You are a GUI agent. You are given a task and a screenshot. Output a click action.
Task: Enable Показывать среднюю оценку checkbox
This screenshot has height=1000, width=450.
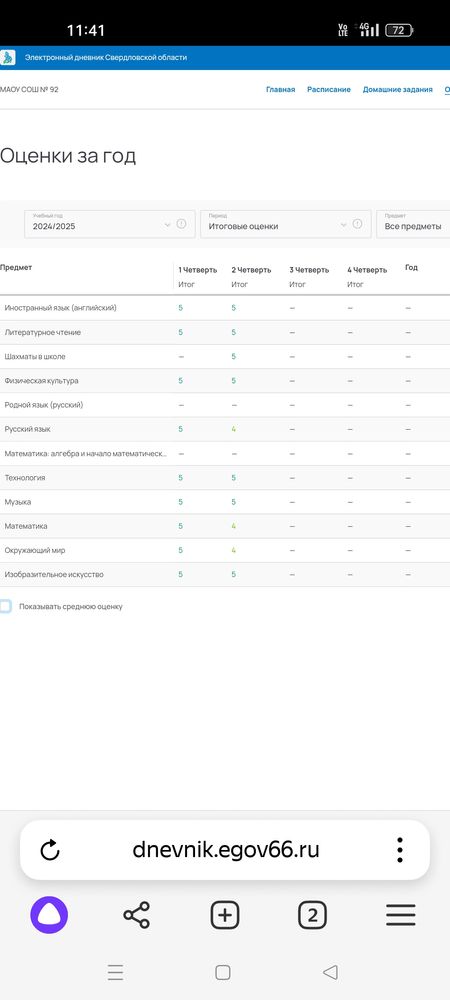click(x=5, y=607)
